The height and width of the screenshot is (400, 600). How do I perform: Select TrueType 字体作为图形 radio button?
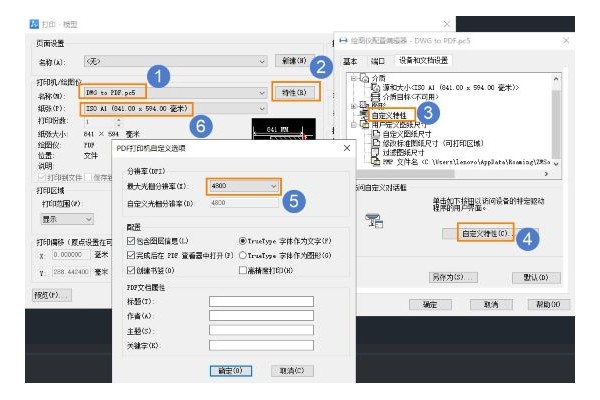click(x=243, y=255)
